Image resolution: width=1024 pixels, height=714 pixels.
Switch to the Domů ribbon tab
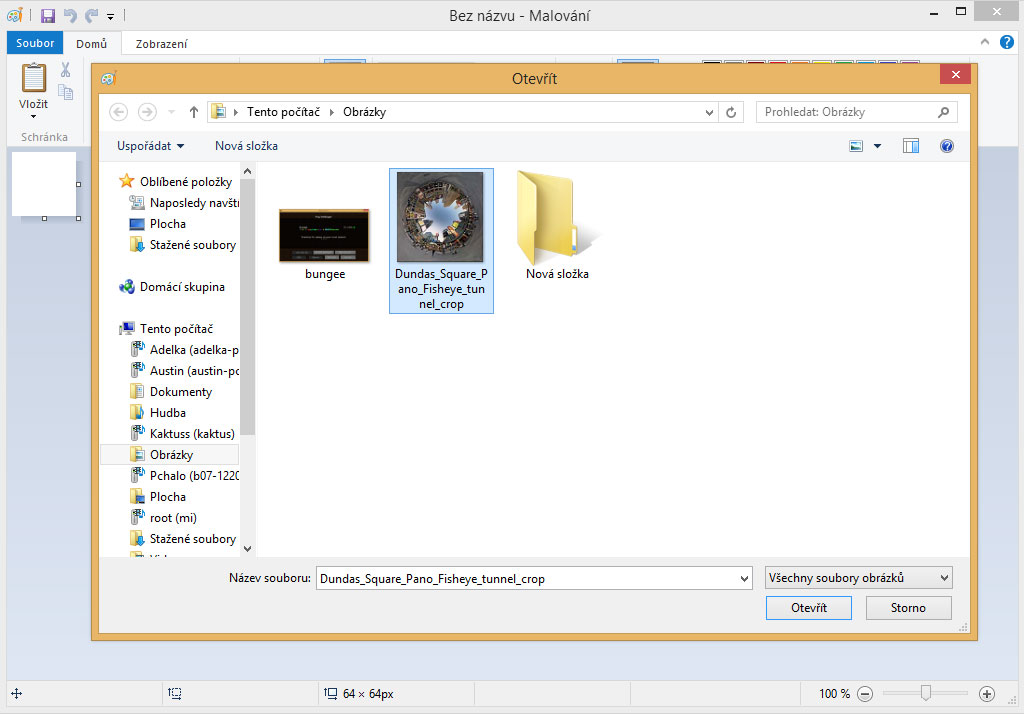pos(91,44)
